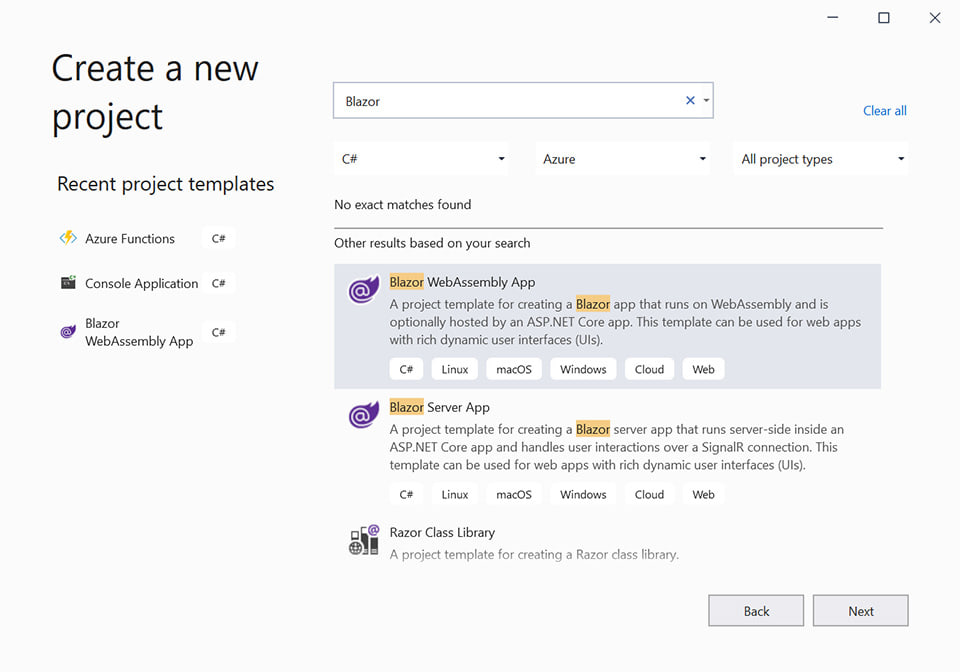Open the All project types dropdown
This screenshot has width=960, height=672.
[820, 159]
